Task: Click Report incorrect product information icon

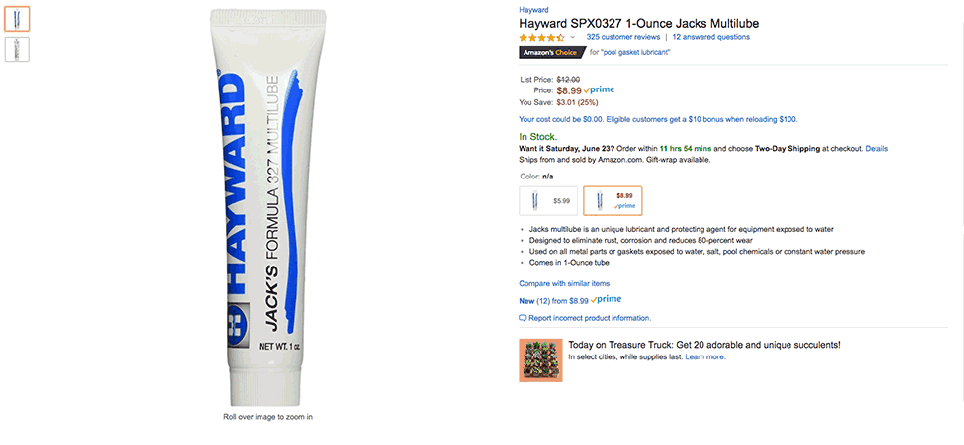Action: [x=523, y=318]
